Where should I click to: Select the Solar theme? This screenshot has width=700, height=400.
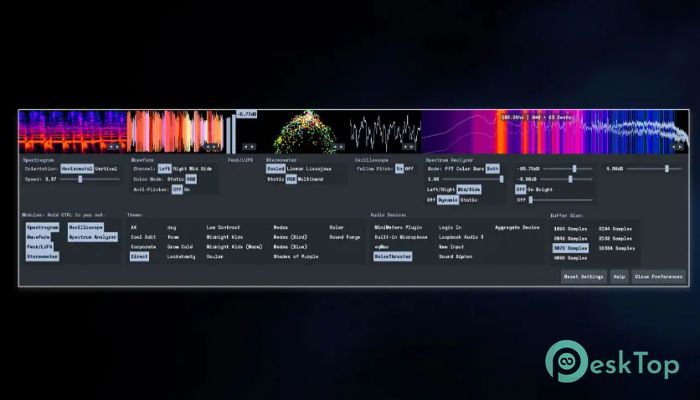coord(336,228)
